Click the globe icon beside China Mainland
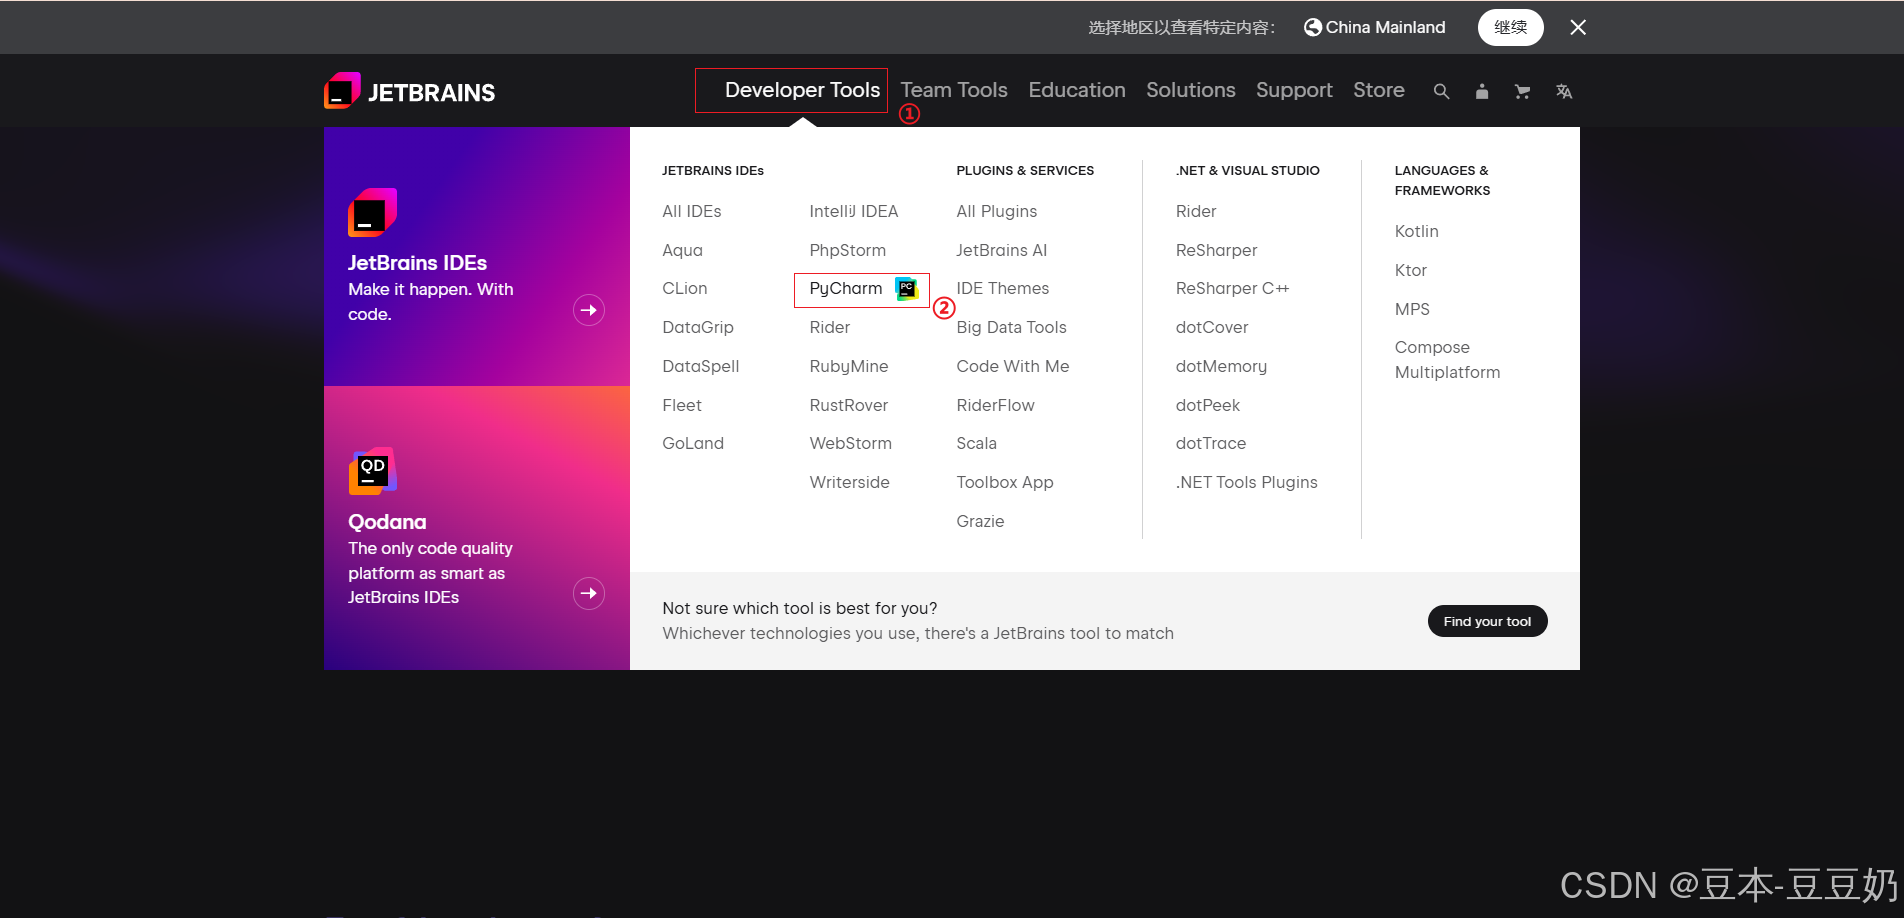The image size is (1904, 918). [x=1313, y=27]
